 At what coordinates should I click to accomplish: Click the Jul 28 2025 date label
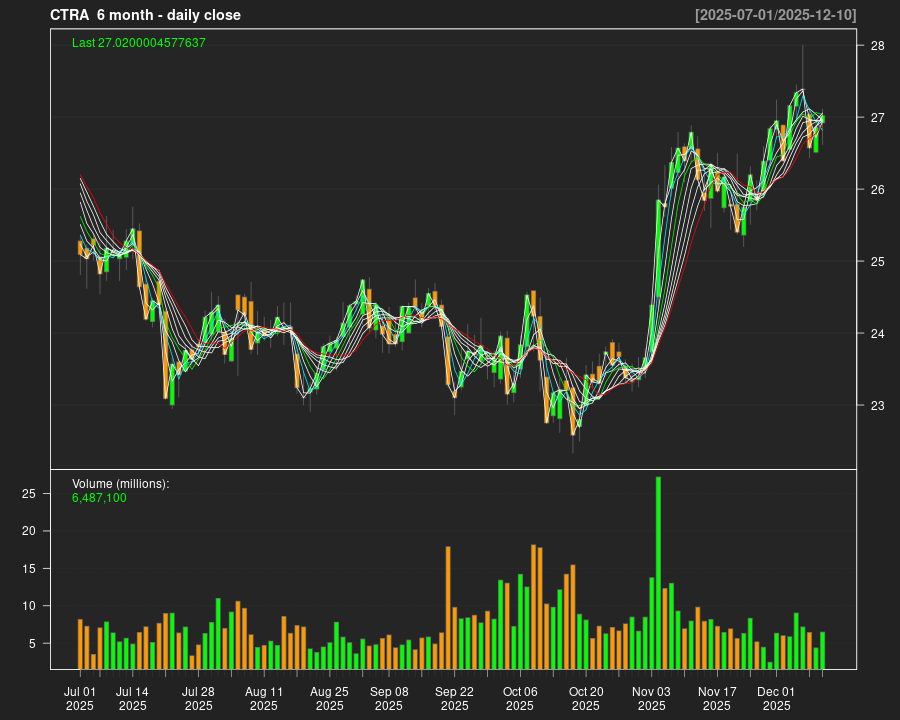pos(198,698)
